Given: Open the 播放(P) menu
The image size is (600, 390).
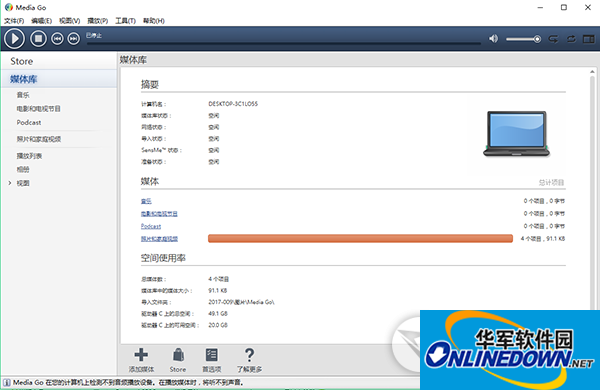Looking at the screenshot, I should click(98, 21).
